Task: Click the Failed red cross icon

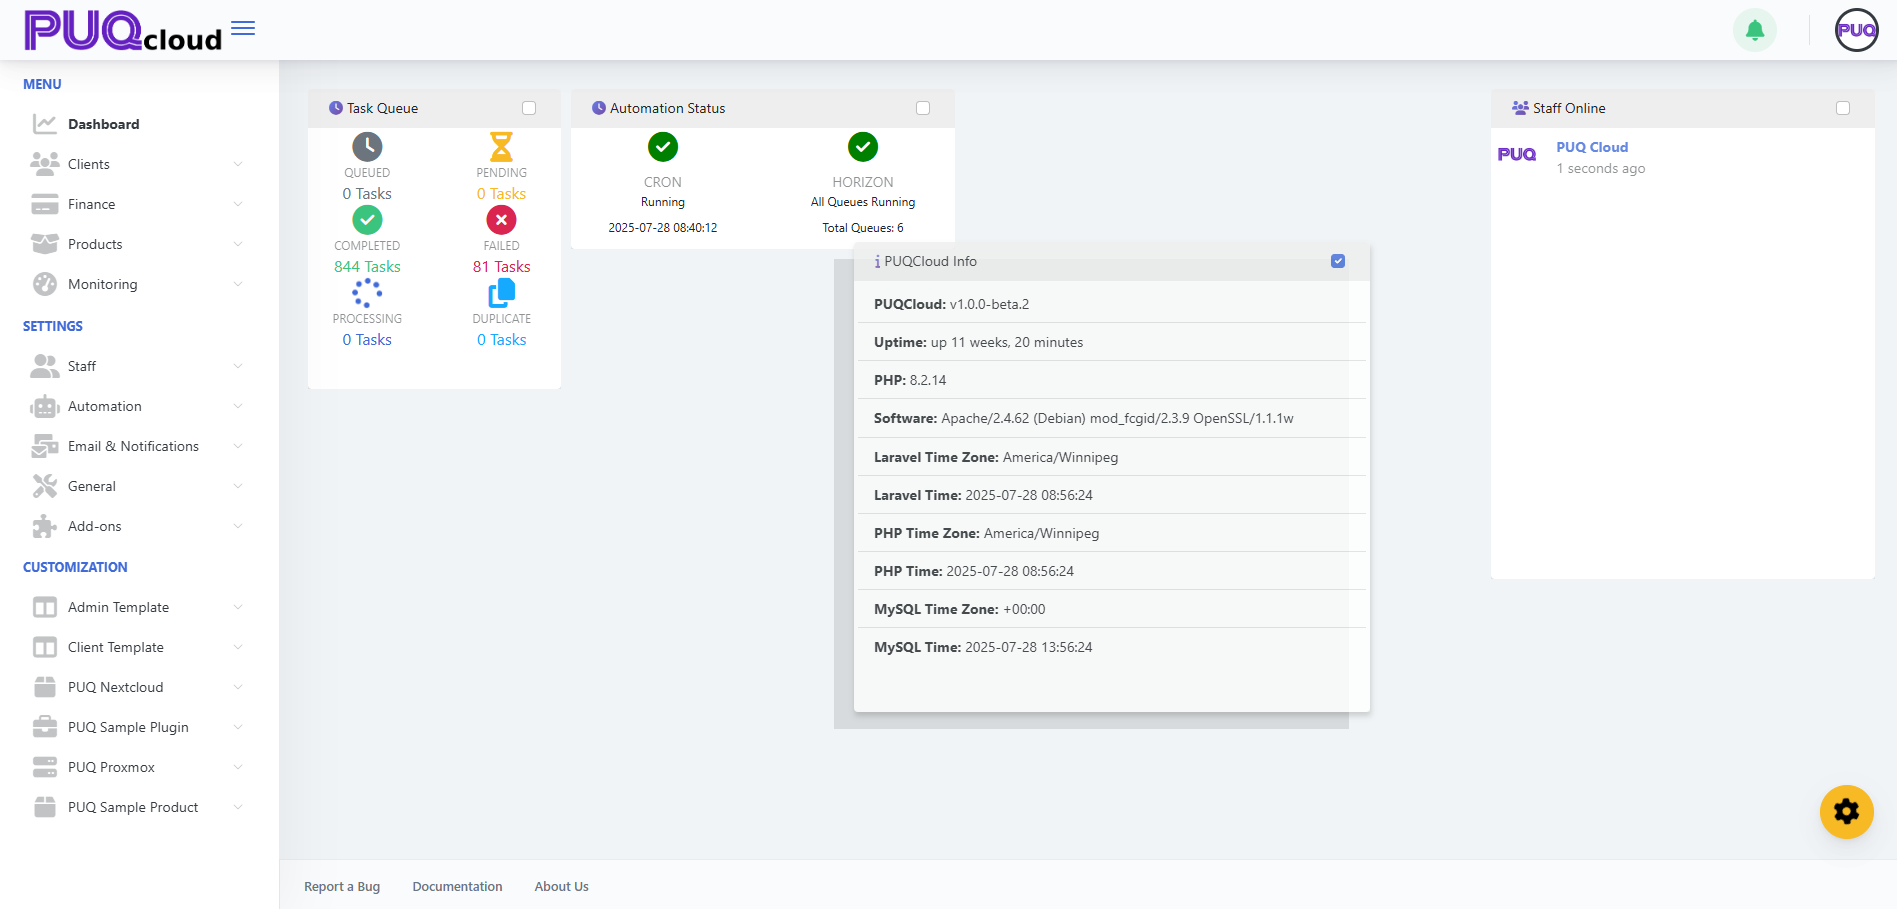Action: click(501, 220)
